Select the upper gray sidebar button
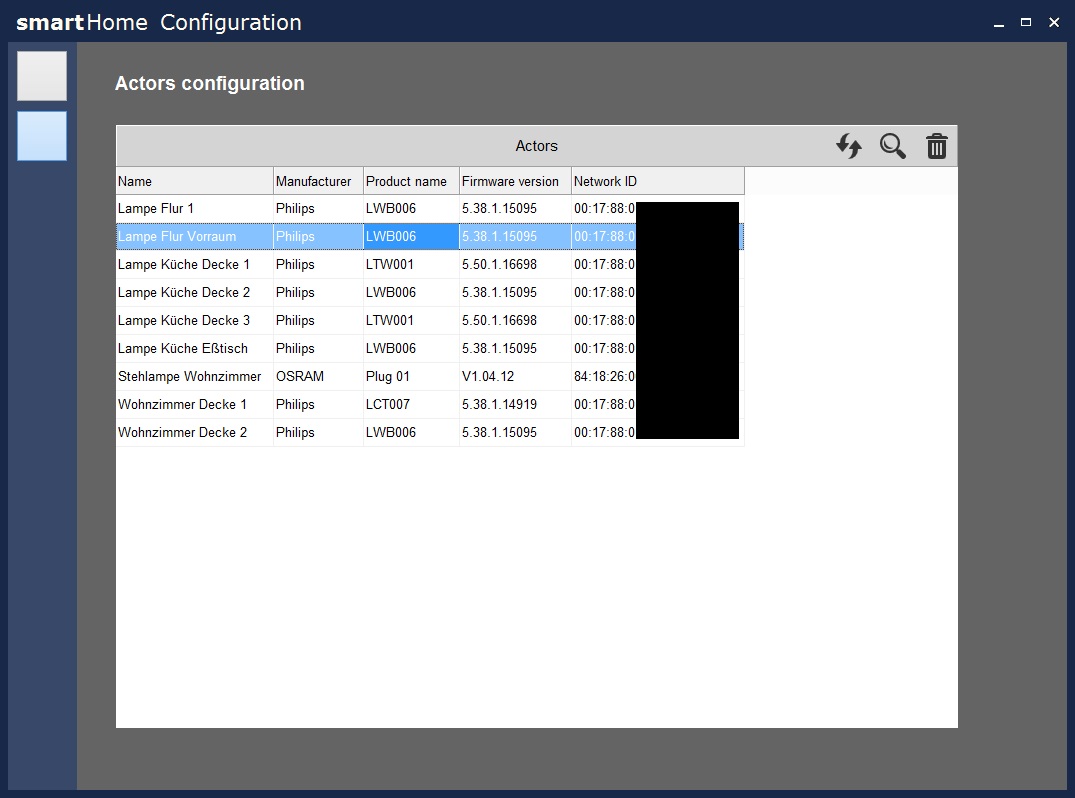This screenshot has height=798, width=1075. coord(42,76)
